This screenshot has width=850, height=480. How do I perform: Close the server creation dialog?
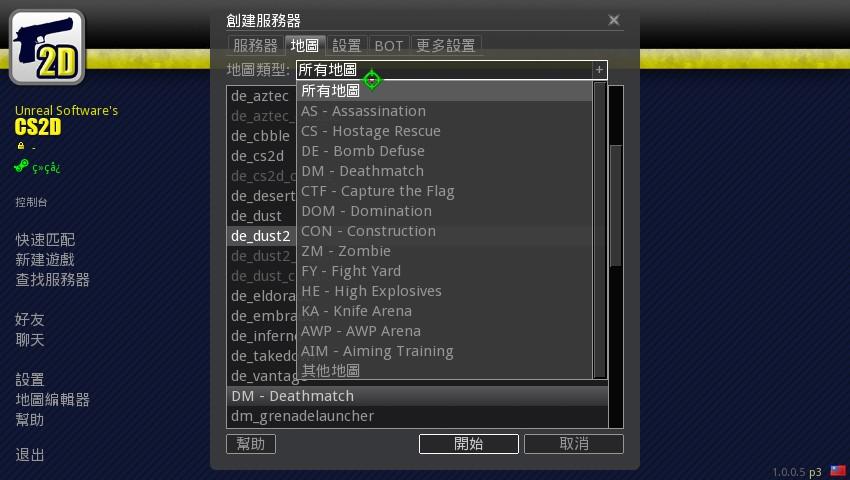(x=614, y=20)
